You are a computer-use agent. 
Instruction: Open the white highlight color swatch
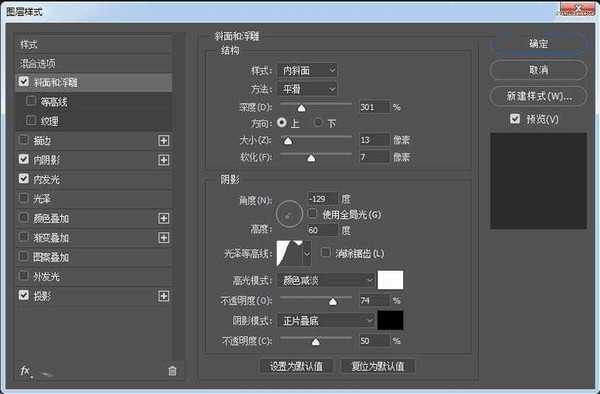point(390,280)
